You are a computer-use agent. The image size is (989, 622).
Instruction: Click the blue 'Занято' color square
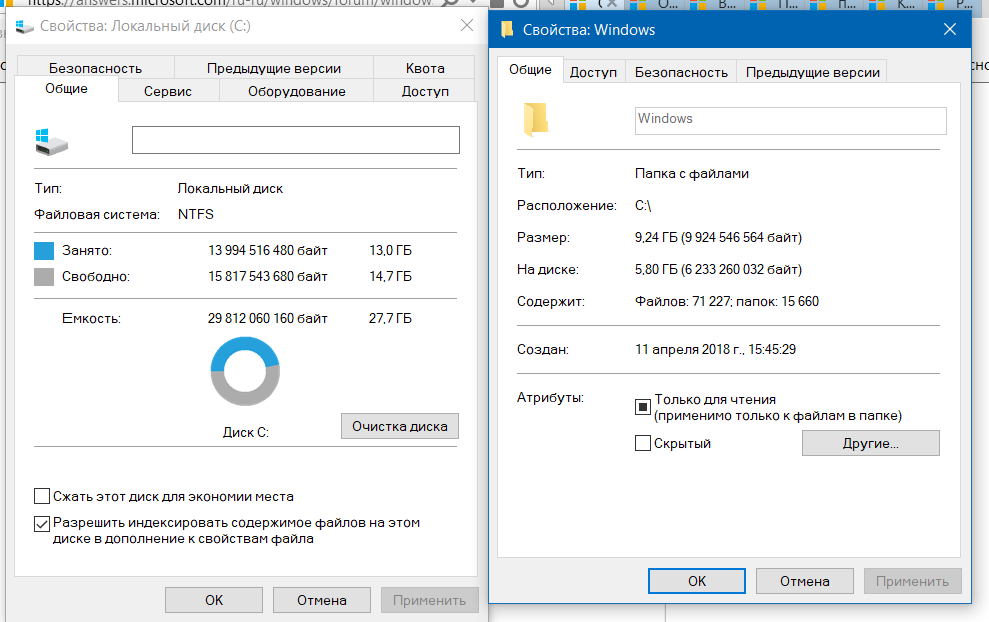coord(44,250)
